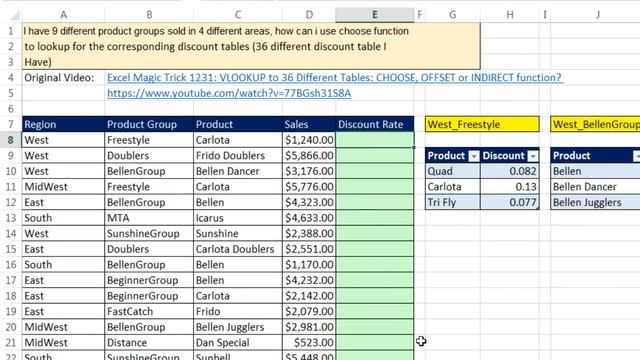This screenshot has height=360, width=640.
Task: Select the Carlota Doublers cell
Action: tap(238, 249)
